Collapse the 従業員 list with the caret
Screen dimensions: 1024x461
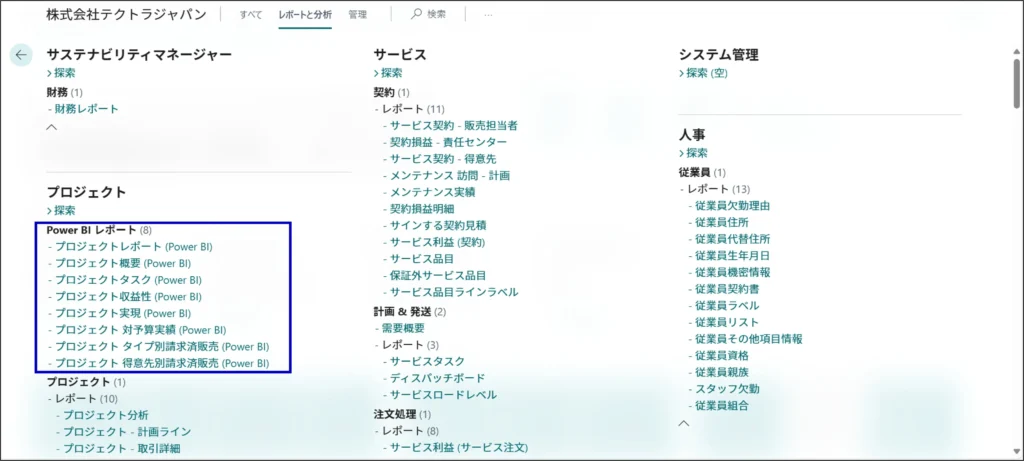click(684, 423)
